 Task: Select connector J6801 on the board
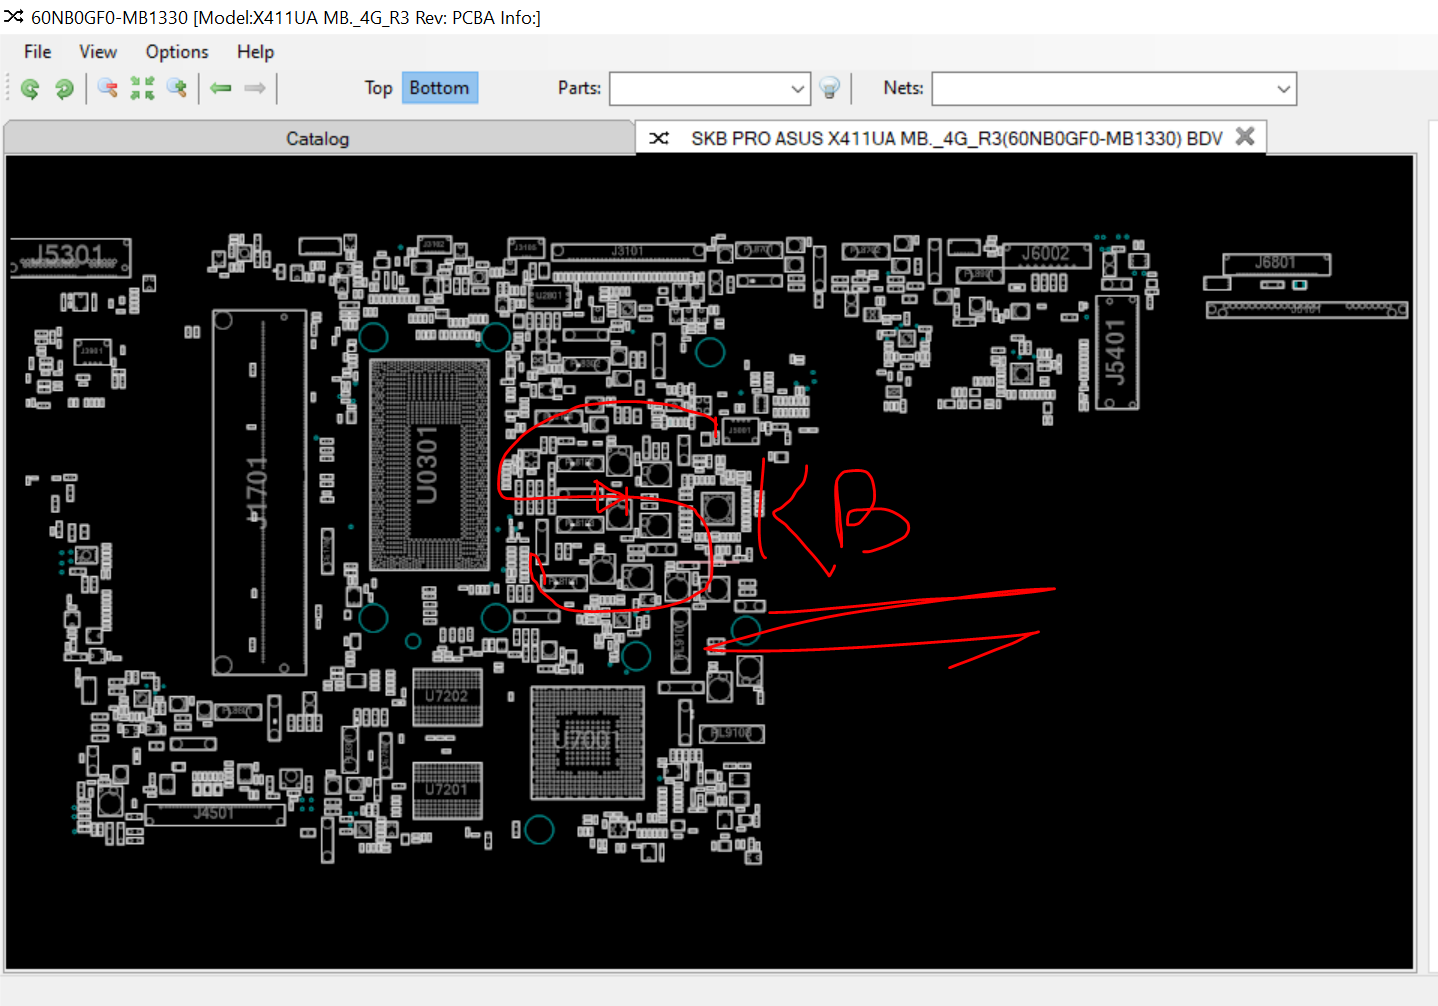[x=1276, y=263]
